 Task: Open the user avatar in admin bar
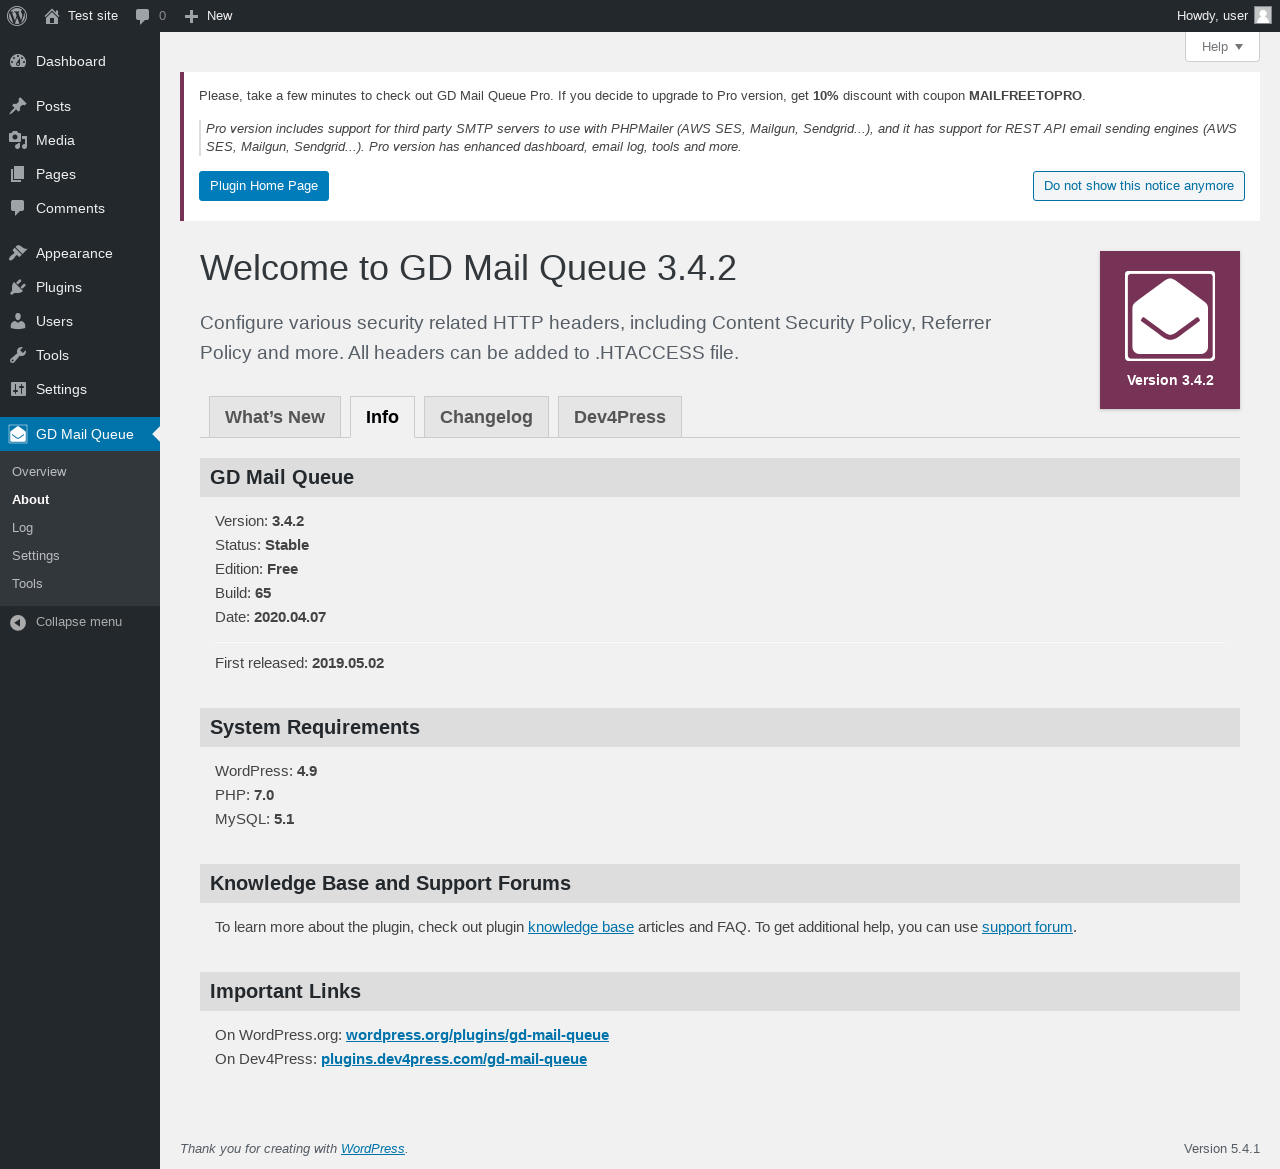1263,15
